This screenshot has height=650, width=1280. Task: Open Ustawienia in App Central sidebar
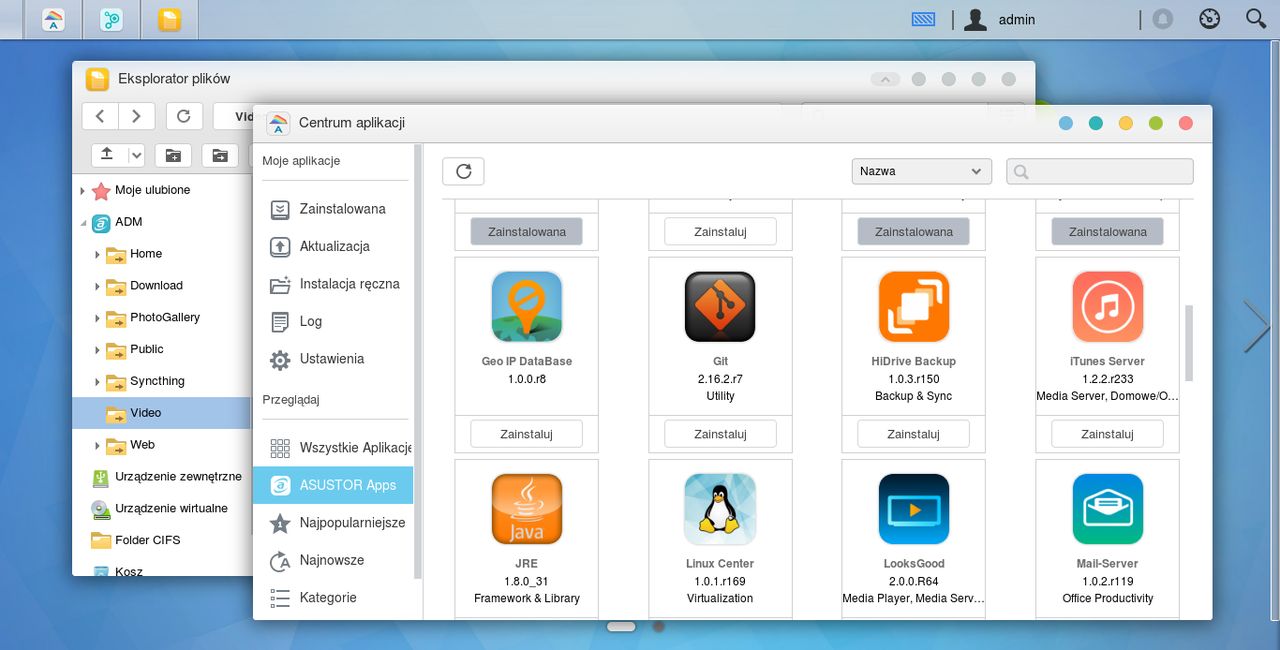click(x=333, y=359)
